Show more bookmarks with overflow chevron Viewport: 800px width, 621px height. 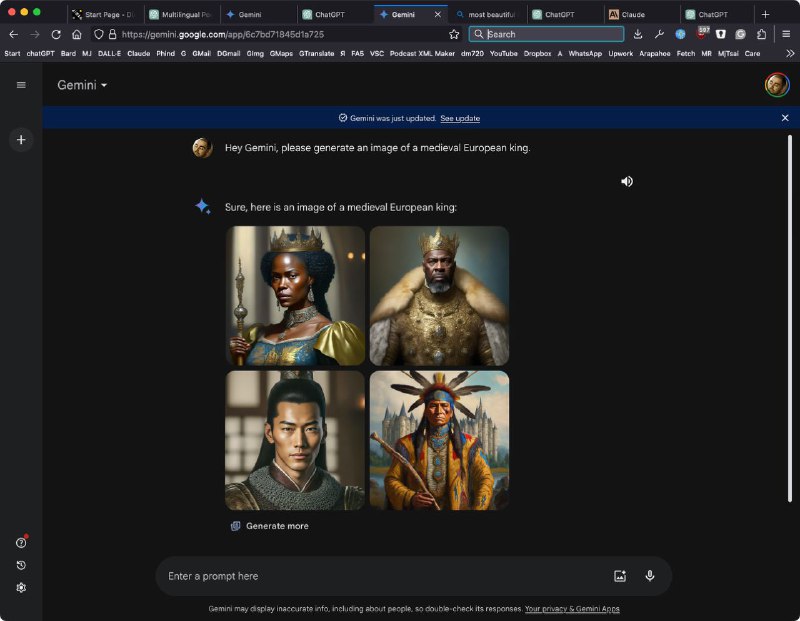pyautogui.click(x=790, y=54)
